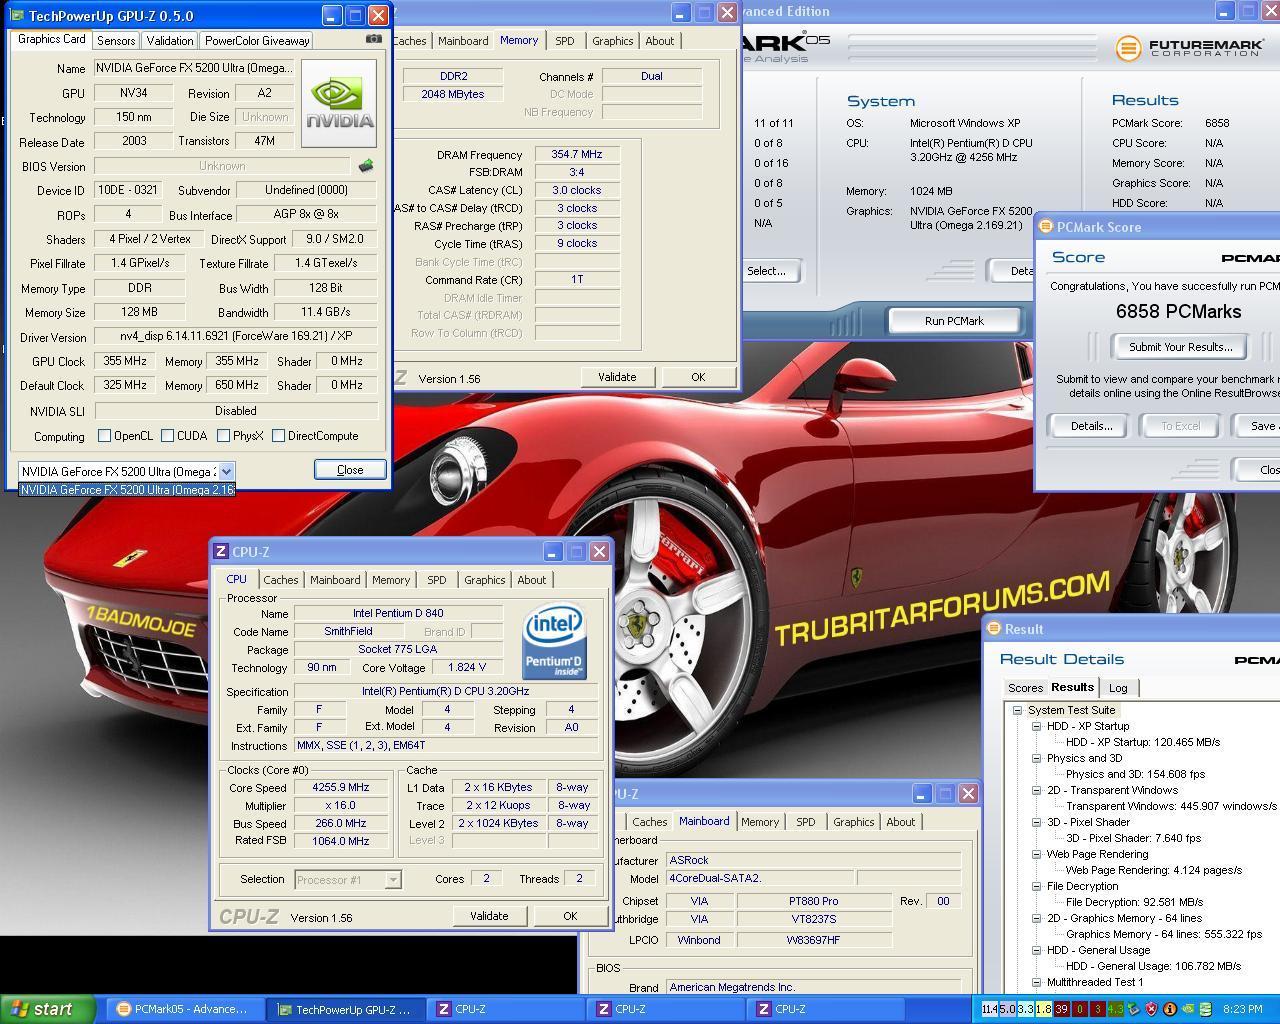
Task: Open the NVIDIA settings tray icon
Action: click(1187, 1009)
